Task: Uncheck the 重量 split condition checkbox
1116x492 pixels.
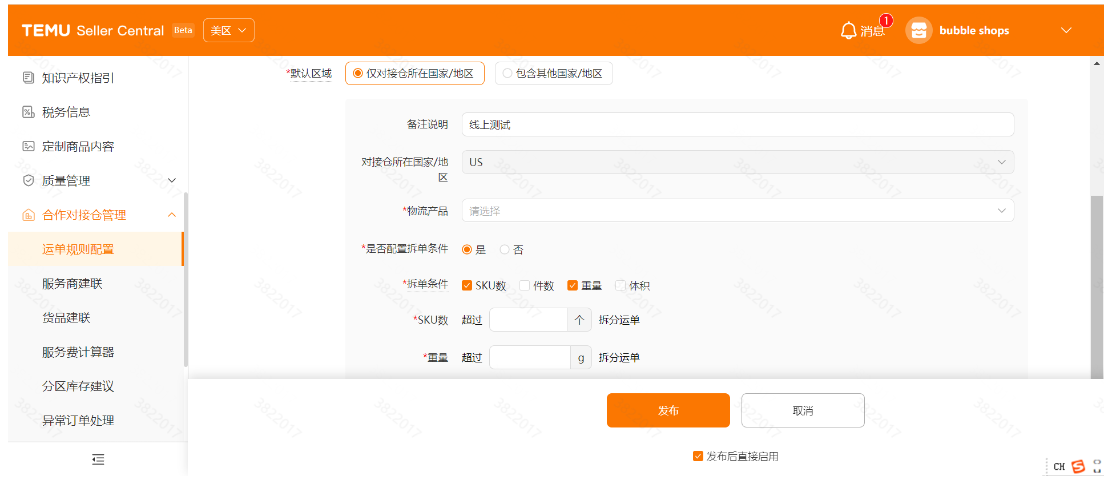Action: pyautogui.click(x=573, y=286)
